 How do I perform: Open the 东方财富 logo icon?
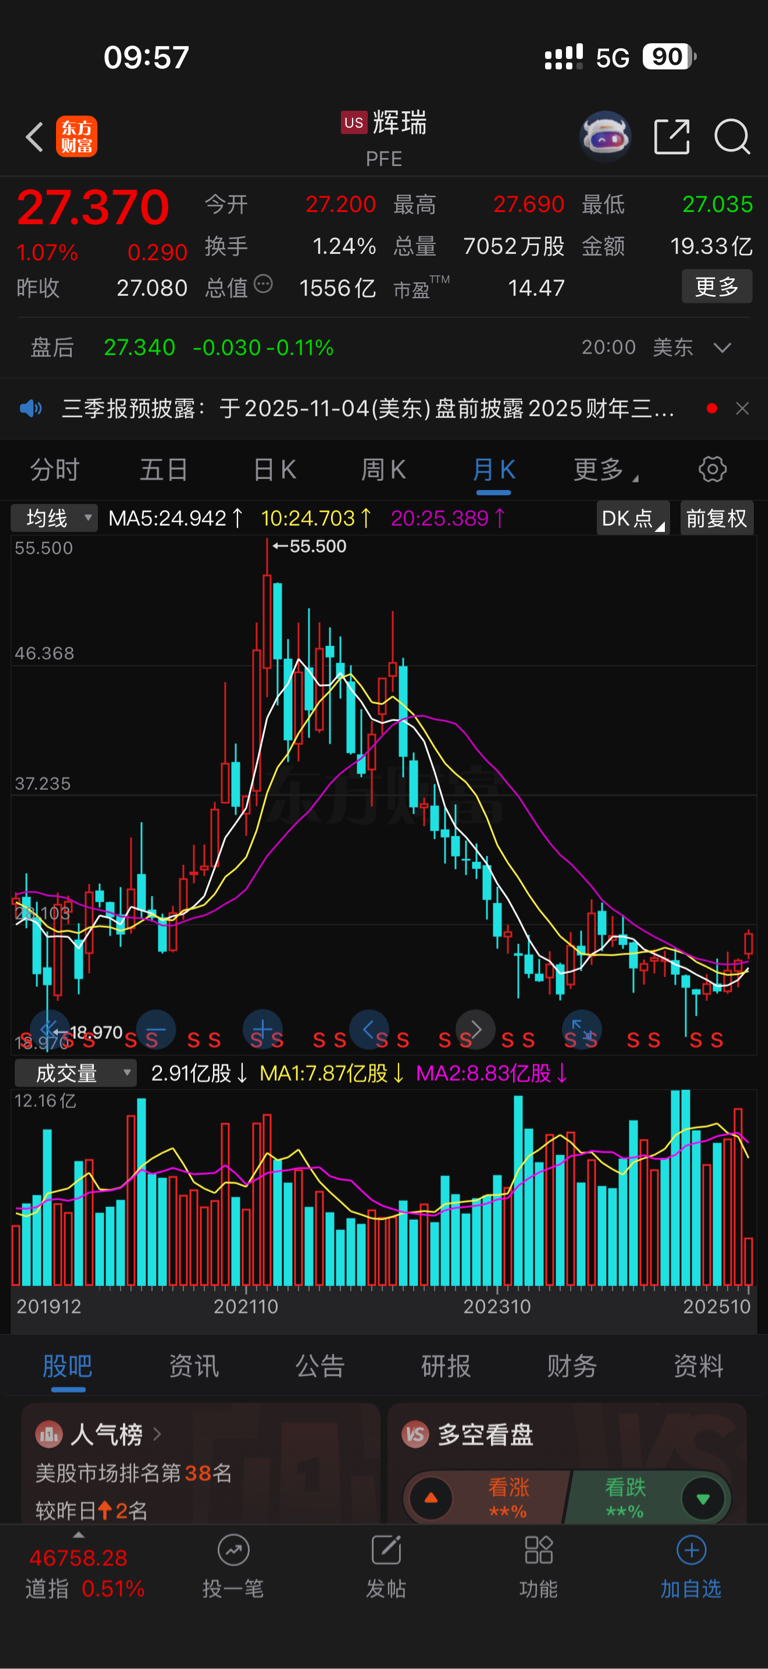[x=77, y=137]
